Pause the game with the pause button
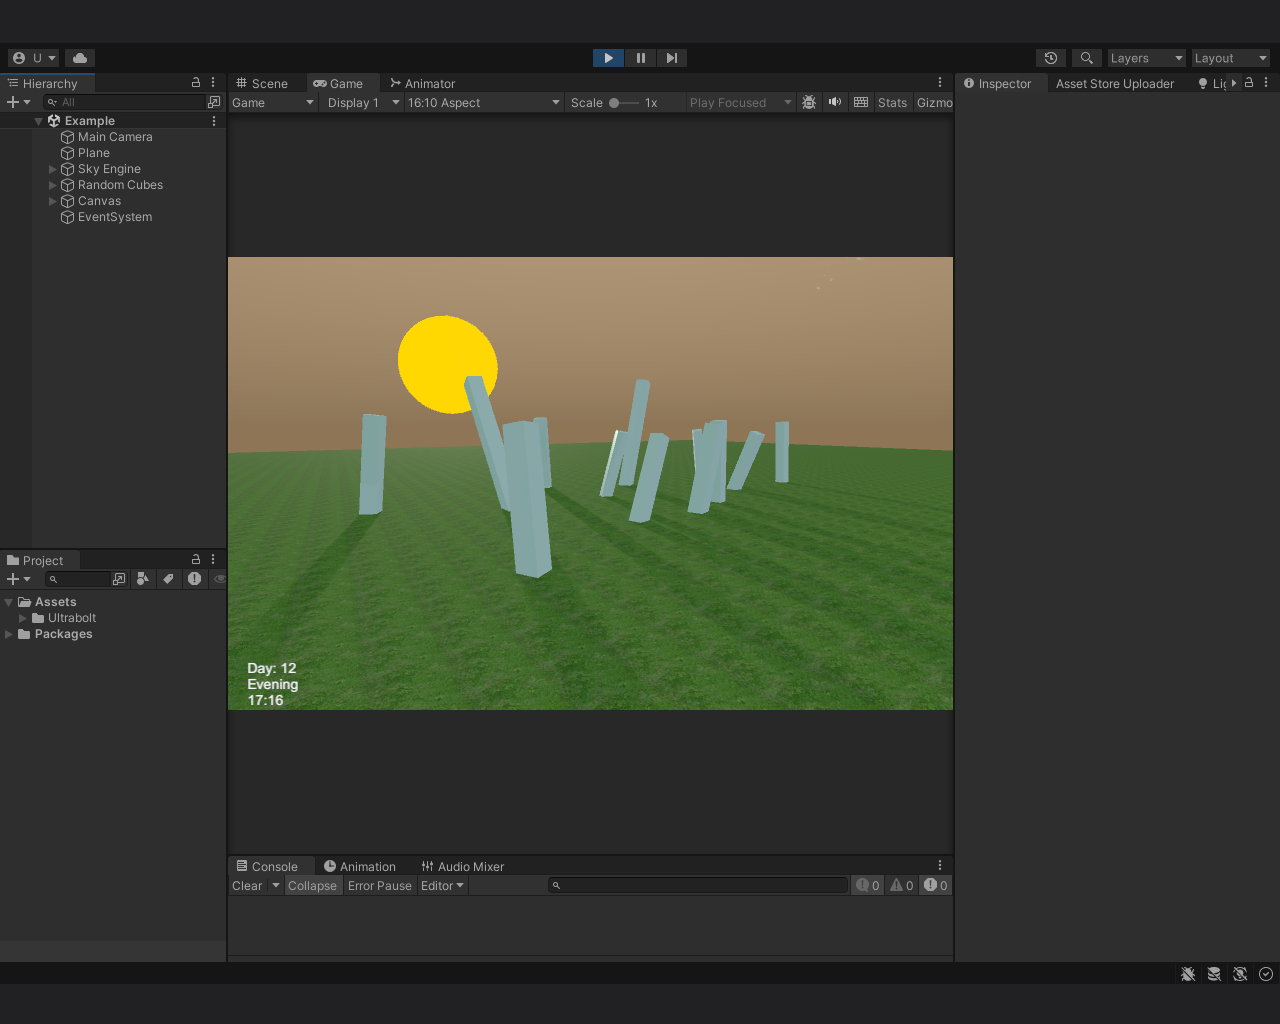1280x1024 pixels. pyautogui.click(x=640, y=58)
